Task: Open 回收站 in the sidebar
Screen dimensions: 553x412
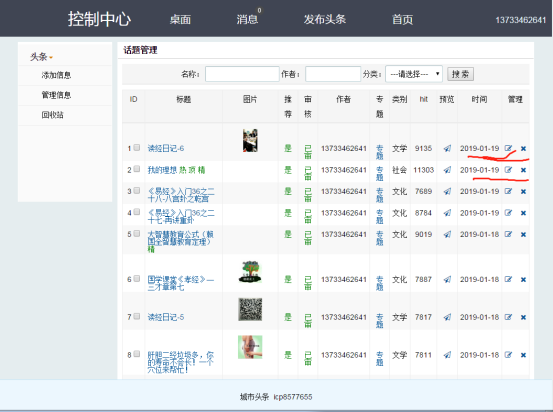Action: pos(53,115)
